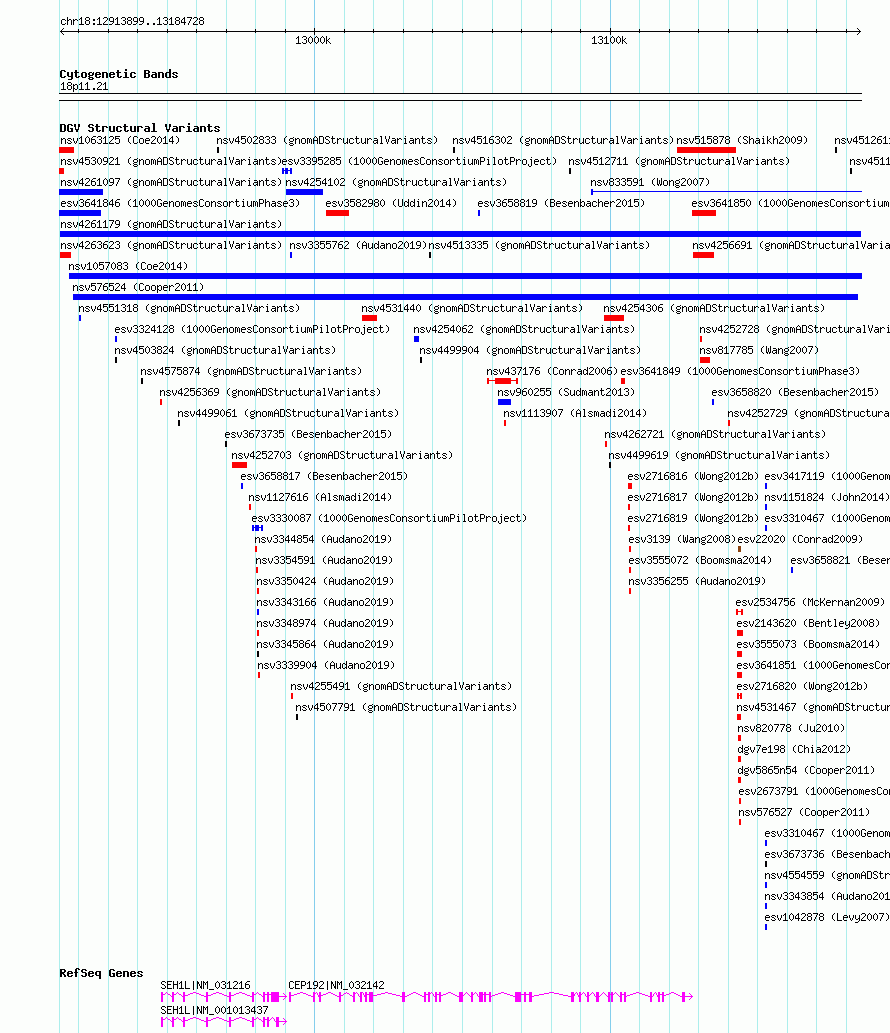Select nsv3343166 (Audano2019) label
Screen dimensions: 890x1033
point(325,603)
